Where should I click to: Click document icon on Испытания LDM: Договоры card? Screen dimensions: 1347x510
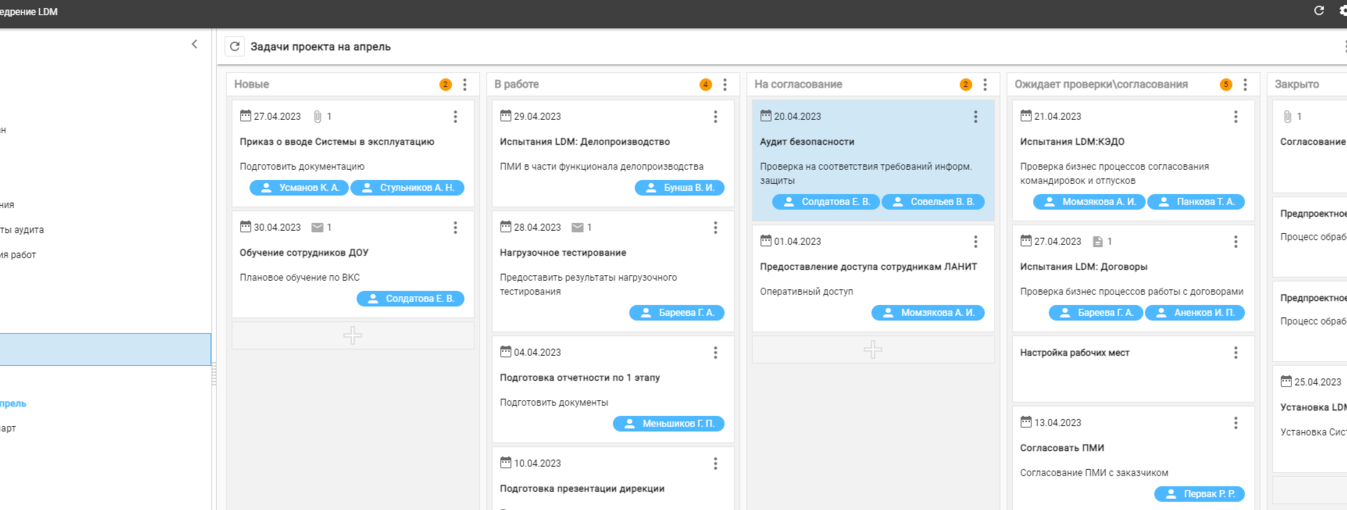click(1097, 242)
